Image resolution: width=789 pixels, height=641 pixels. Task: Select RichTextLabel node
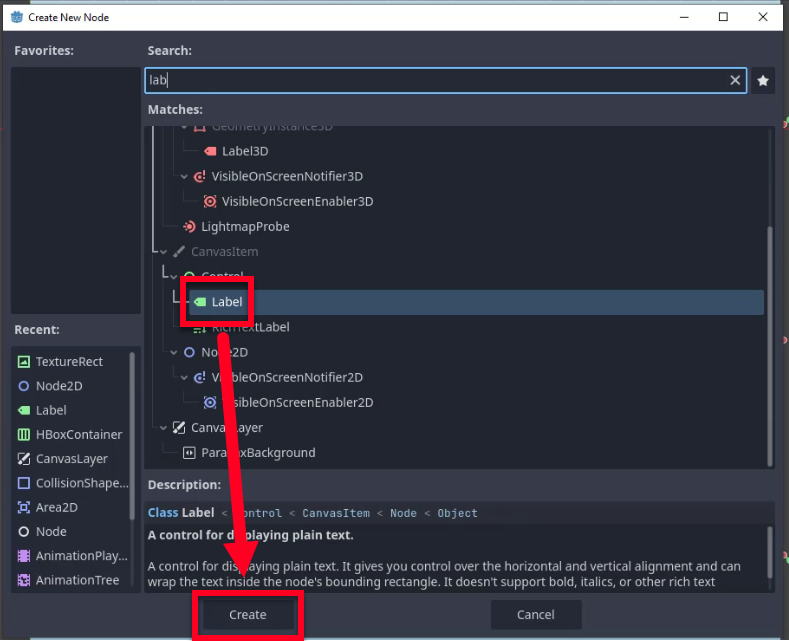[251, 327]
